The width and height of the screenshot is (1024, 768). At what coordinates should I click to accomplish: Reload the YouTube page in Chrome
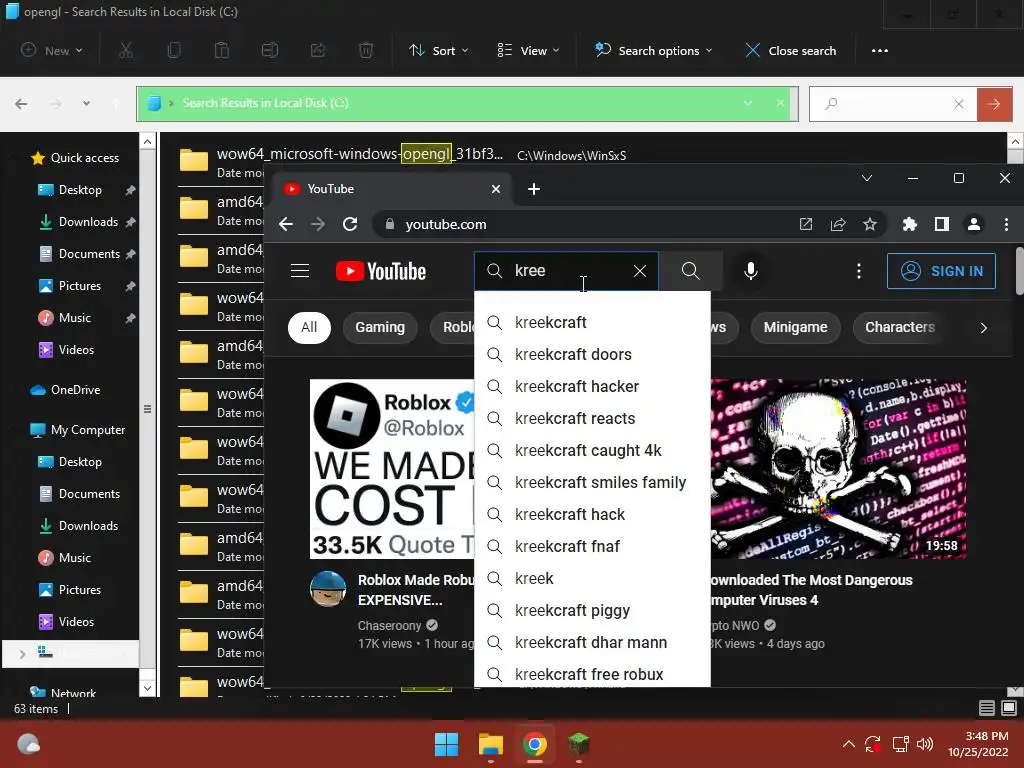point(350,225)
